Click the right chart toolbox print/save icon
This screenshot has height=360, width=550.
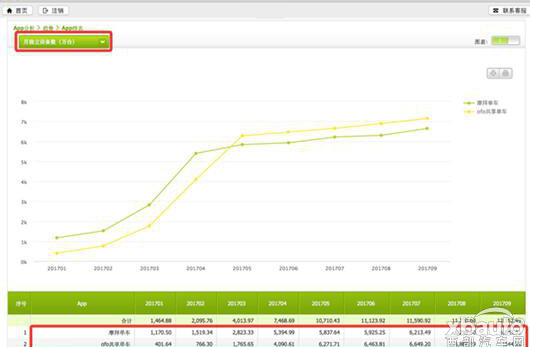(x=505, y=73)
